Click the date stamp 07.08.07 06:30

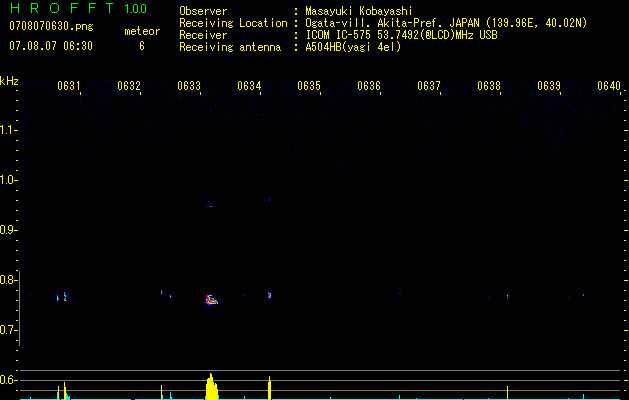[51, 46]
